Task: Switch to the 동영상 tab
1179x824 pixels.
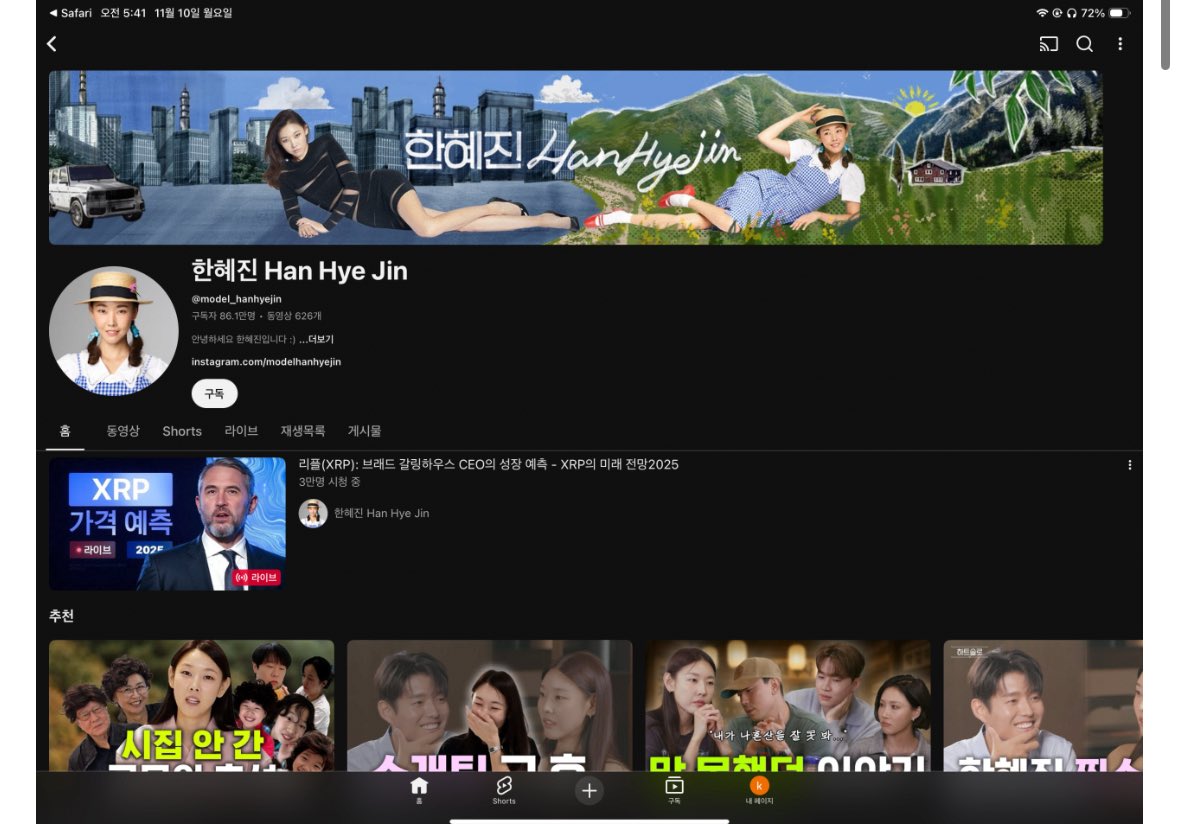Action: pyautogui.click(x=123, y=431)
